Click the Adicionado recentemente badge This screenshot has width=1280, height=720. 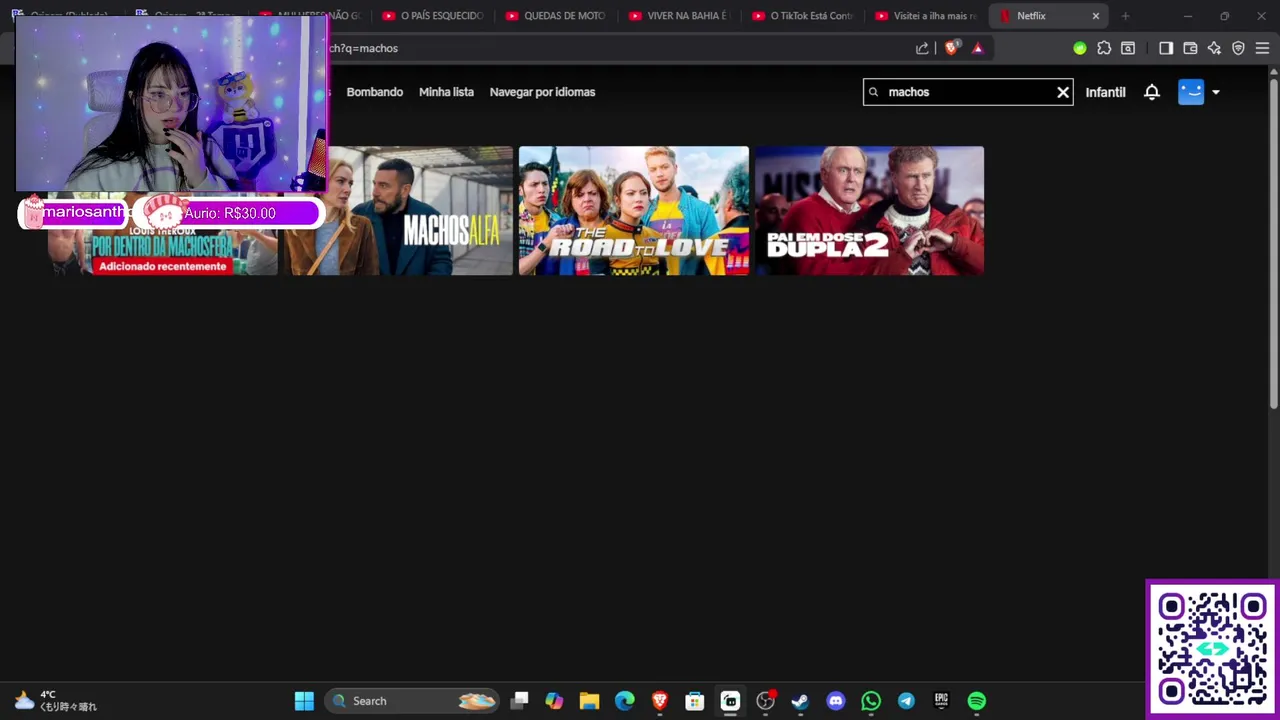[x=163, y=266]
